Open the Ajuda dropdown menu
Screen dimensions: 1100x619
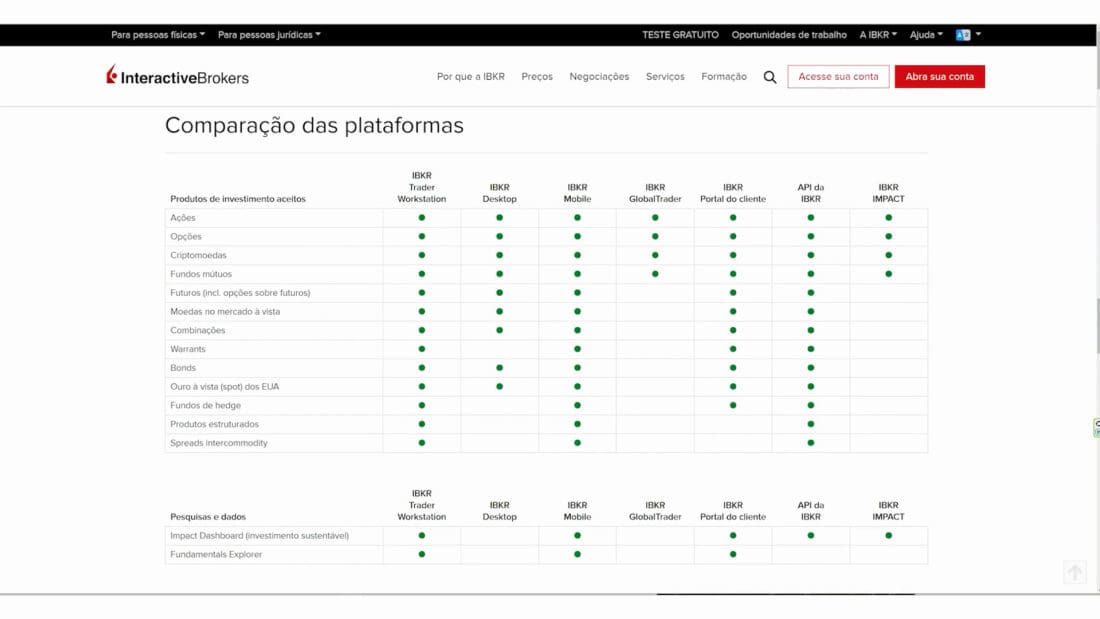926,35
